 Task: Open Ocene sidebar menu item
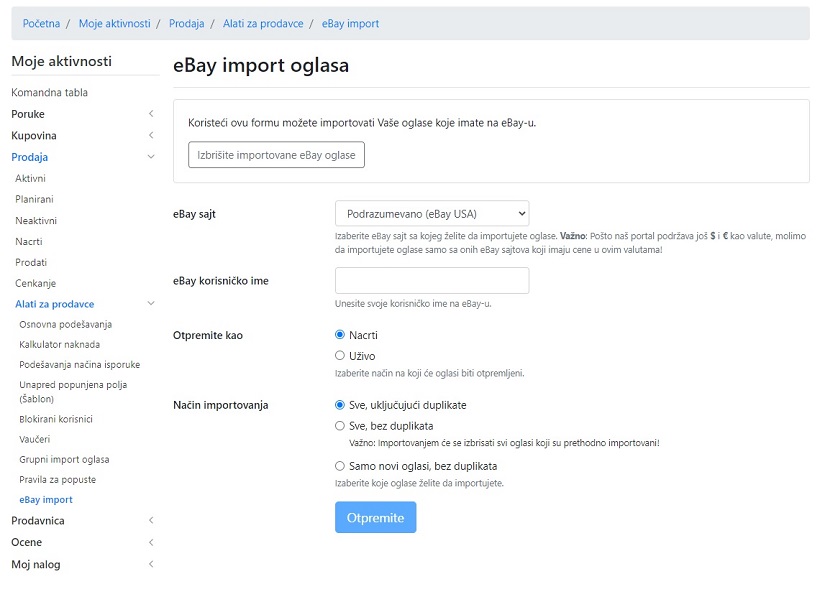click(x=26, y=542)
